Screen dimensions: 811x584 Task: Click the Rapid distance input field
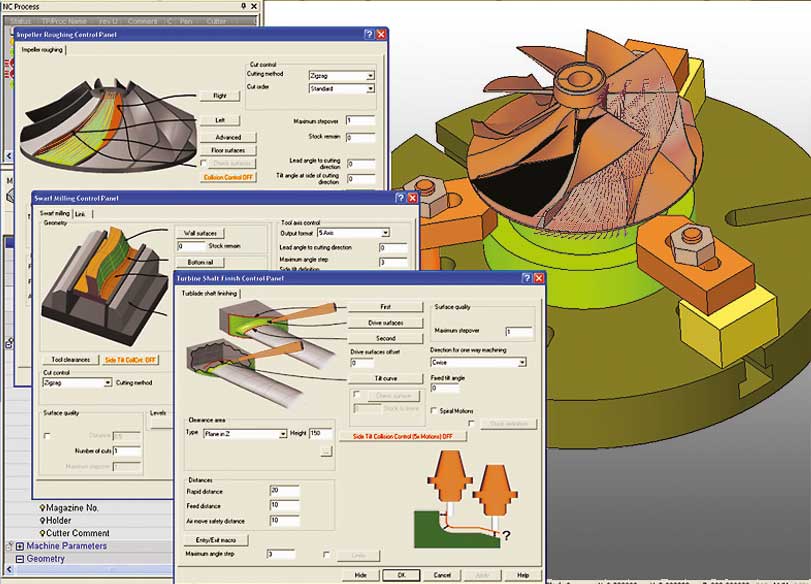283,491
